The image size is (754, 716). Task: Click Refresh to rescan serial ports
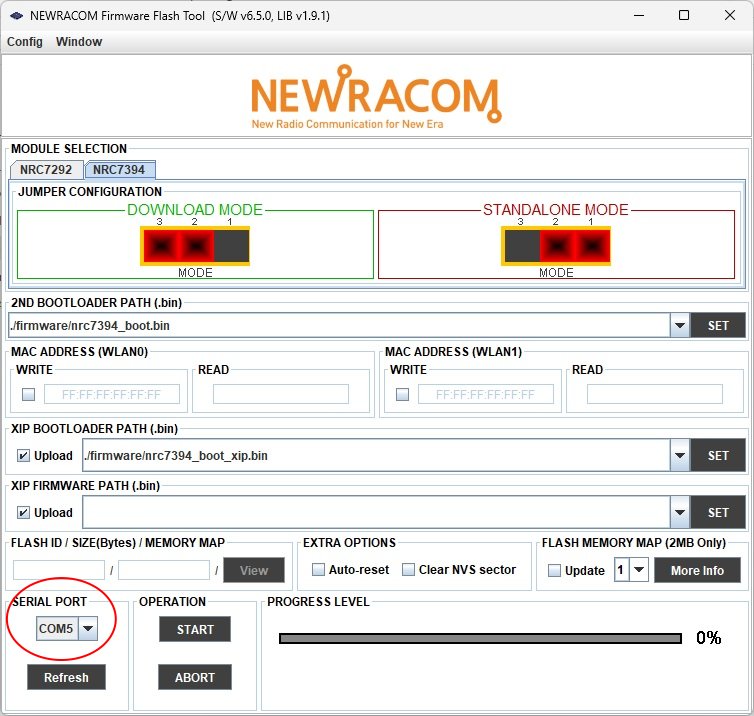coord(66,678)
